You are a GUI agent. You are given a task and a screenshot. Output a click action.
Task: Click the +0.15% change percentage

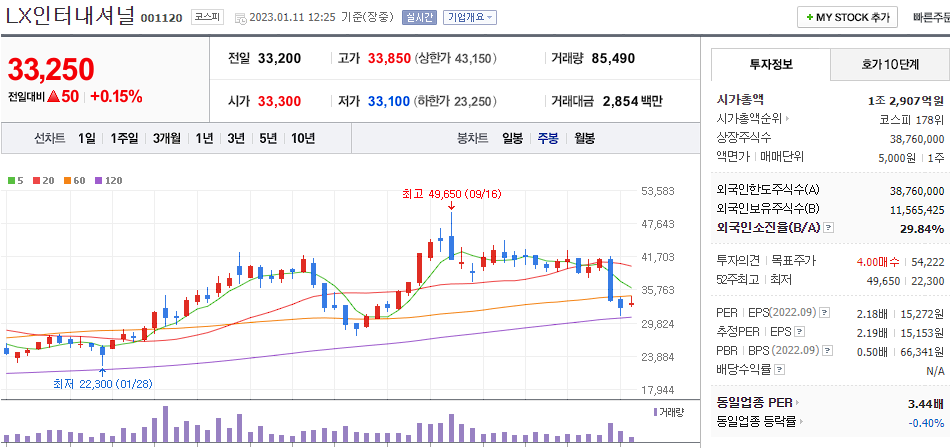(x=116, y=96)
